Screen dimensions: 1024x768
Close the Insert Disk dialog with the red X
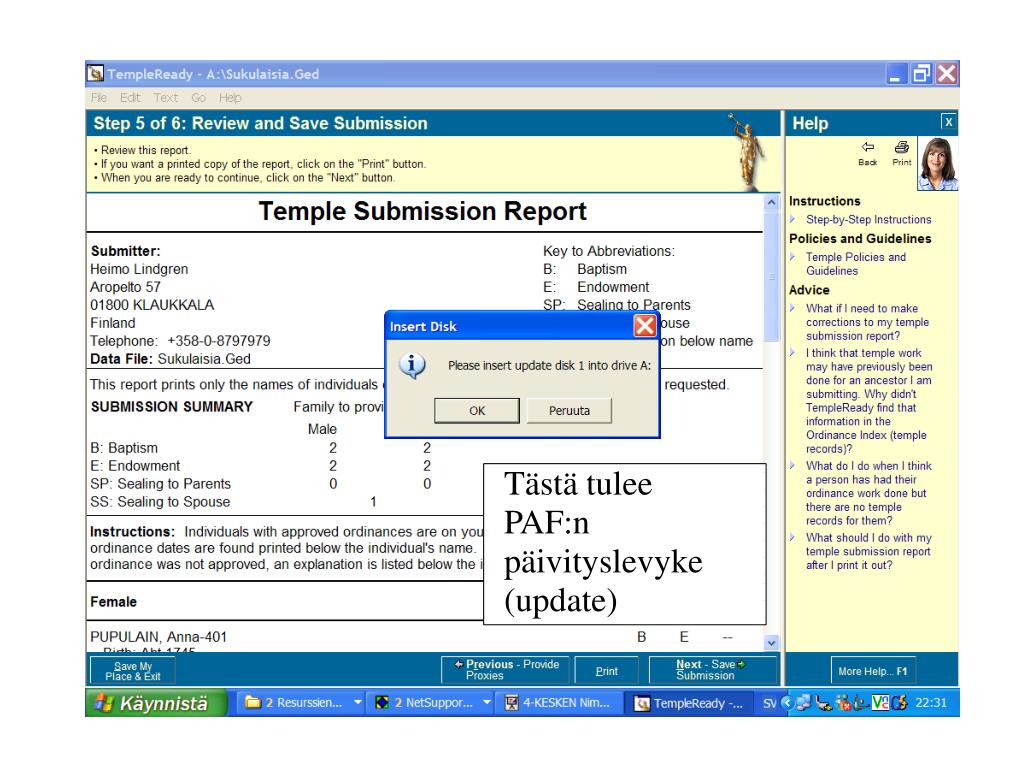point(645,326)
